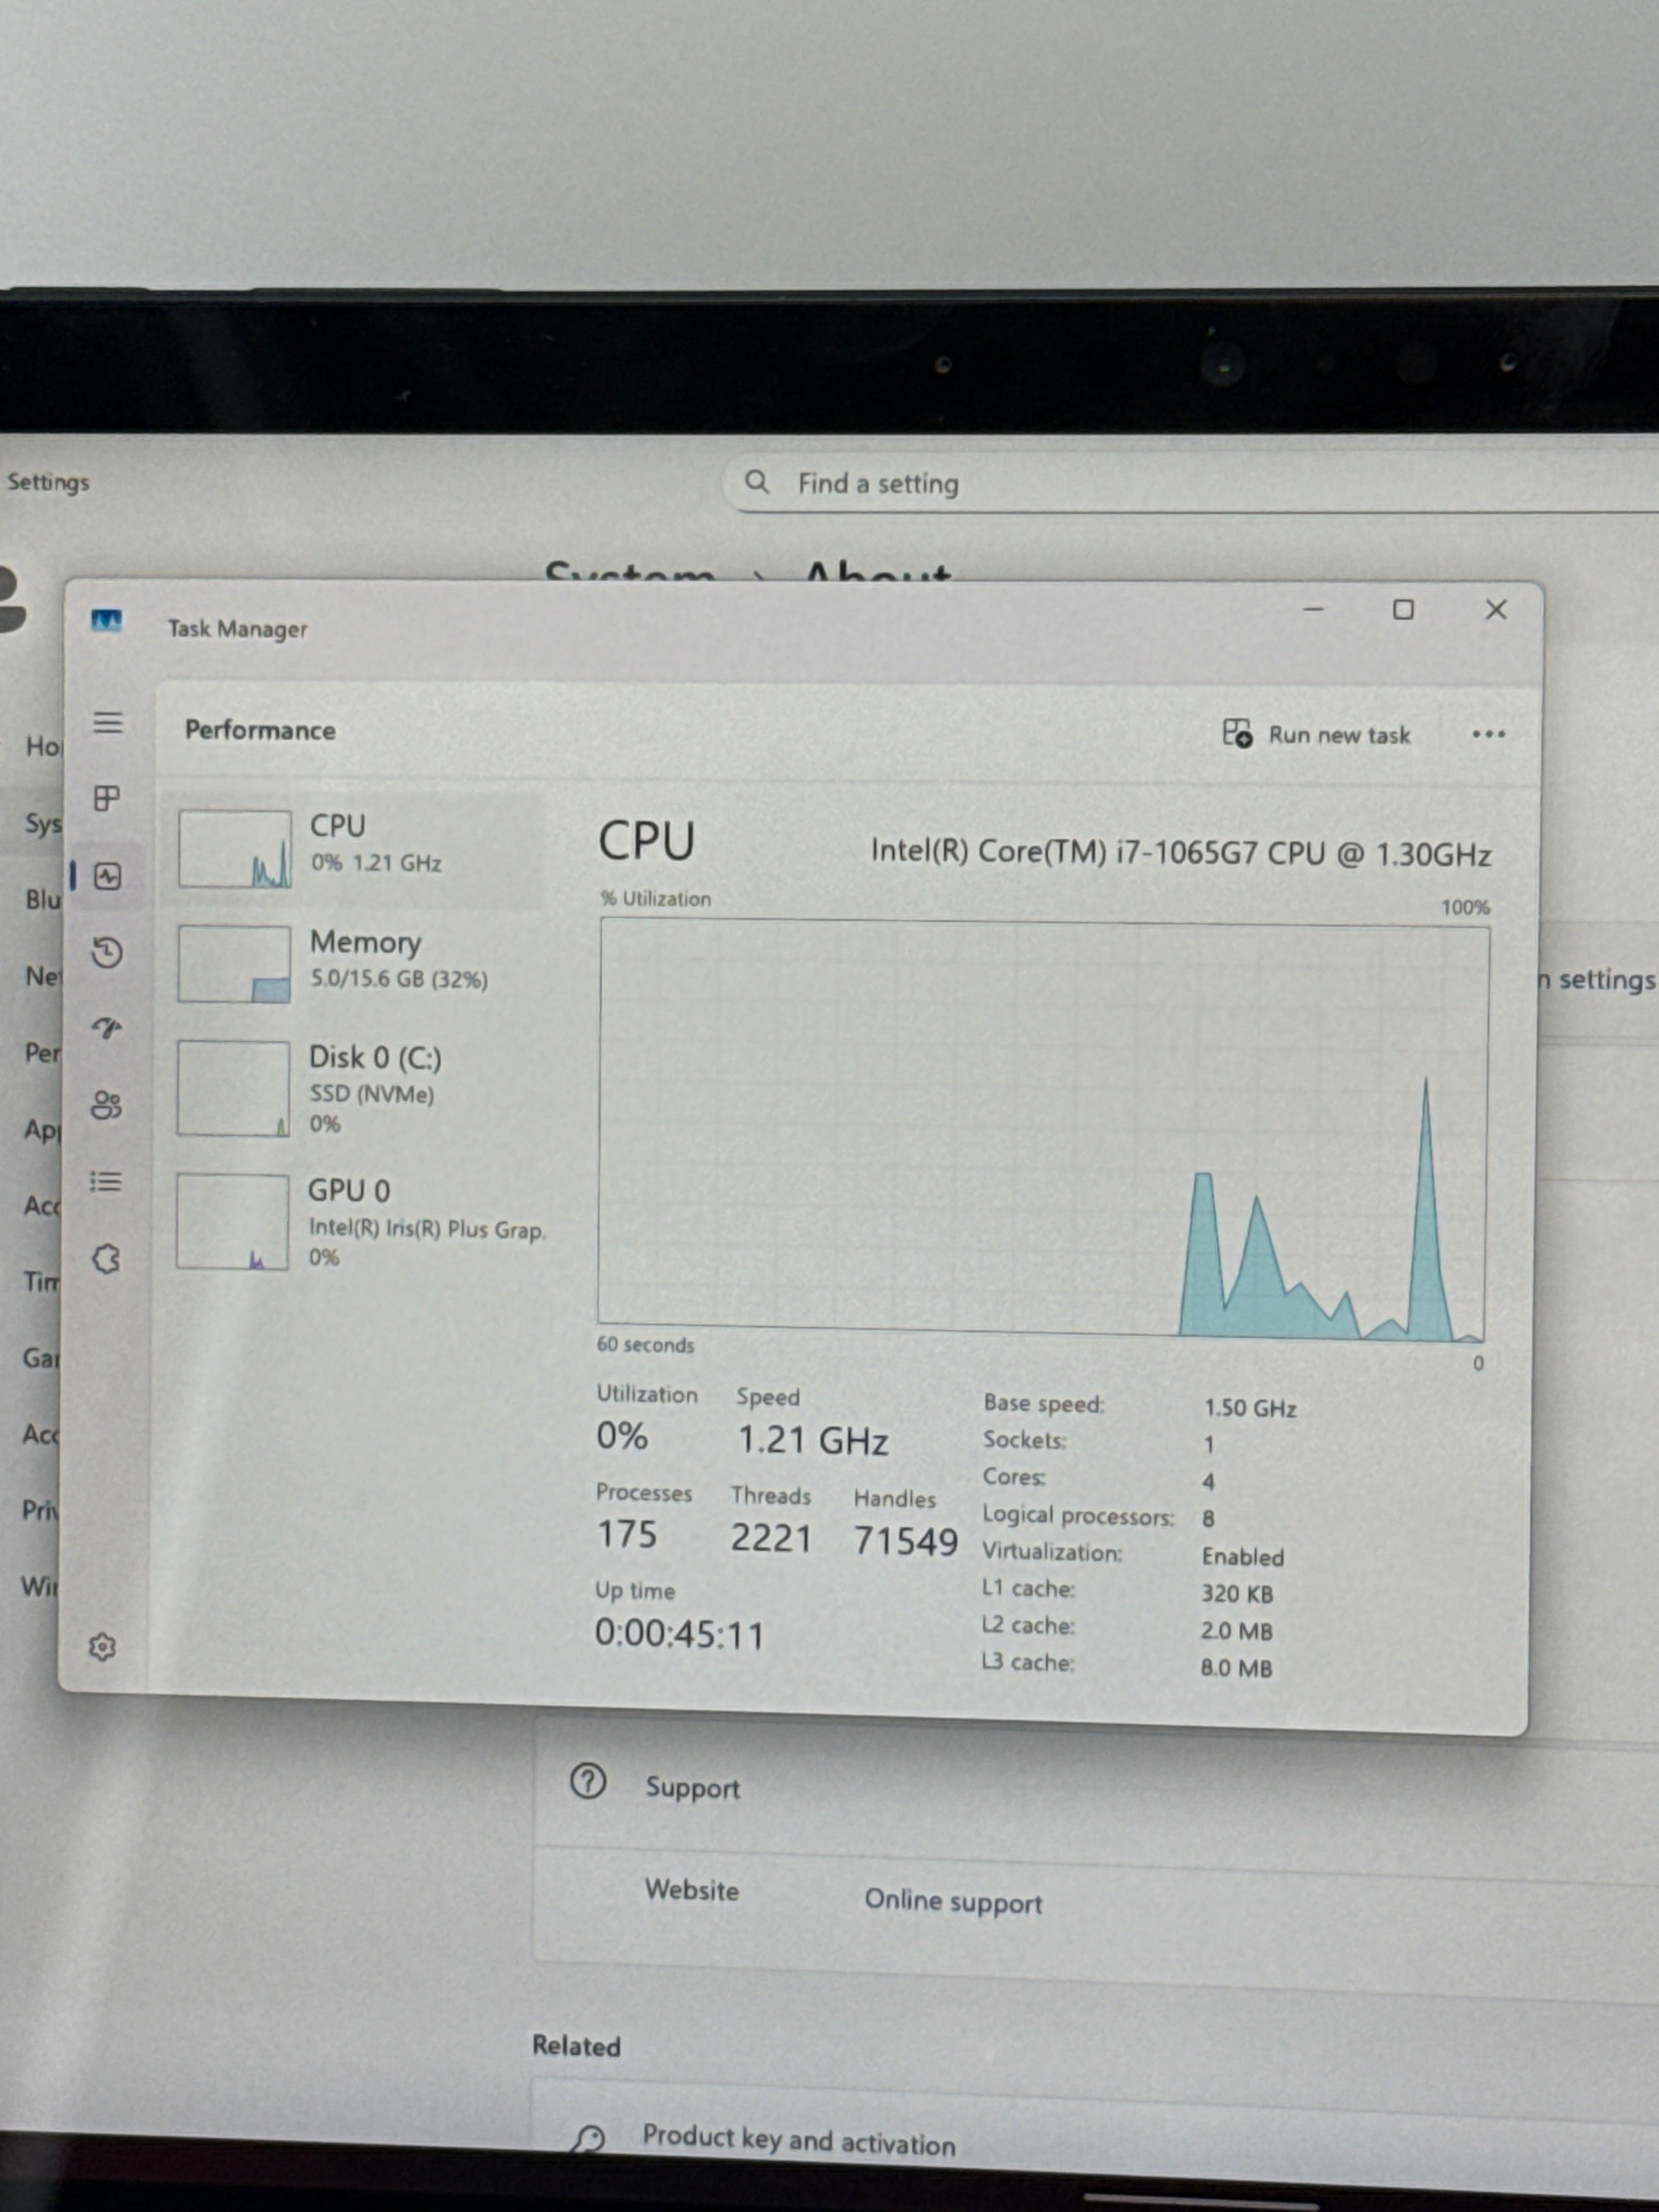This screenshot has height=2212, width=1659.
Task: Click the Intel Core i7-1065G7 processor name
Action: point(1180,852)
